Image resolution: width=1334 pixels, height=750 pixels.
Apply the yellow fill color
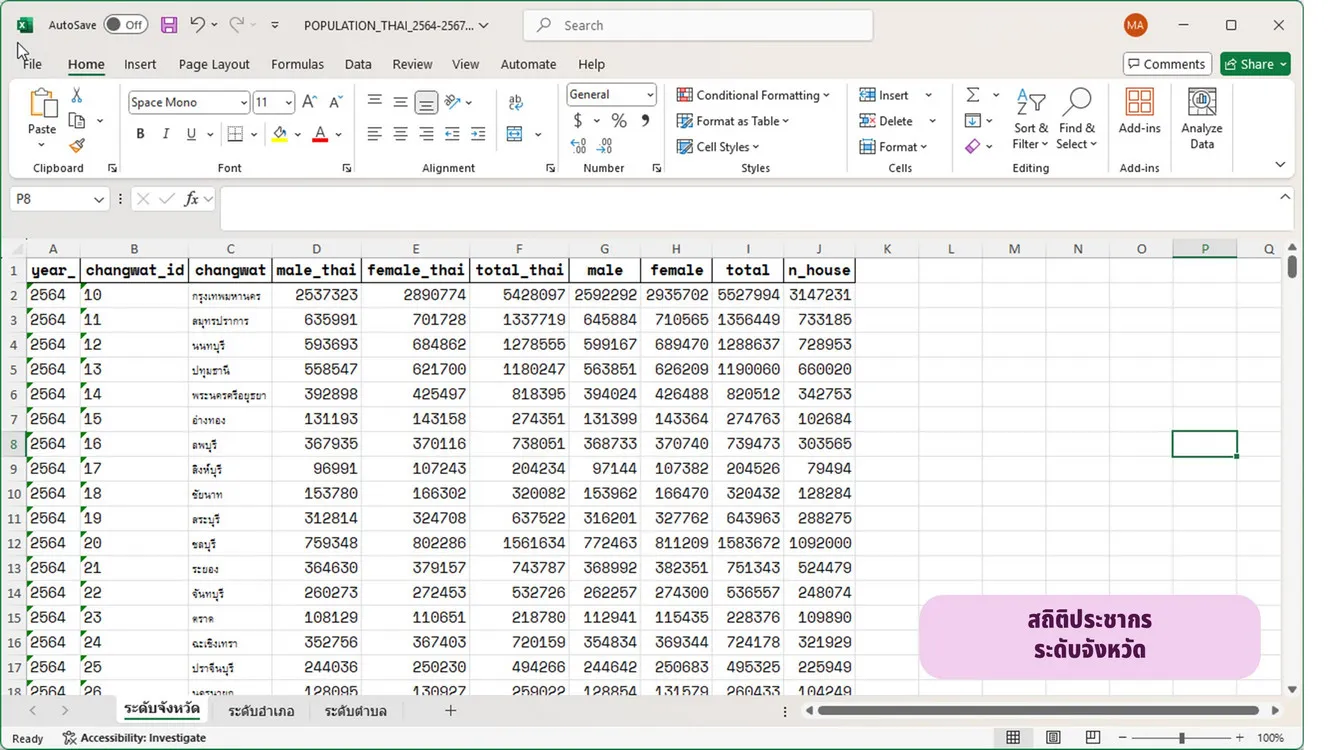coord(279,134)
